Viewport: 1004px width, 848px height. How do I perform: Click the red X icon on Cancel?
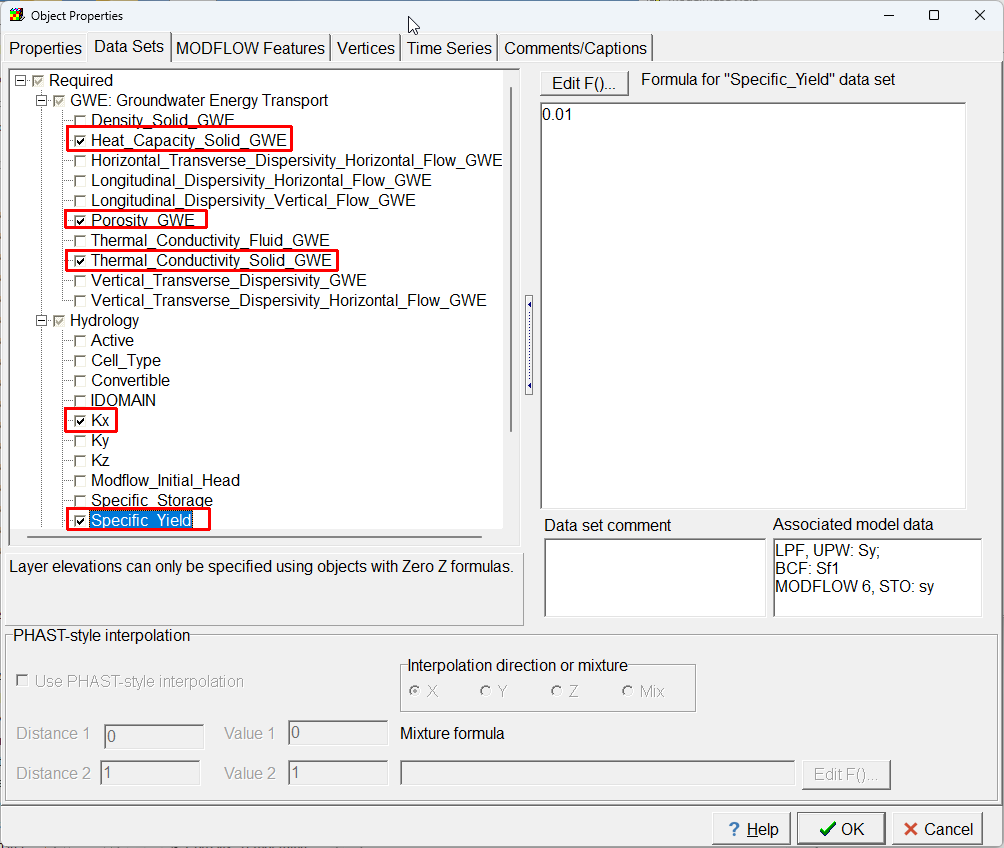pyautogui.click(x=910, y=829)
